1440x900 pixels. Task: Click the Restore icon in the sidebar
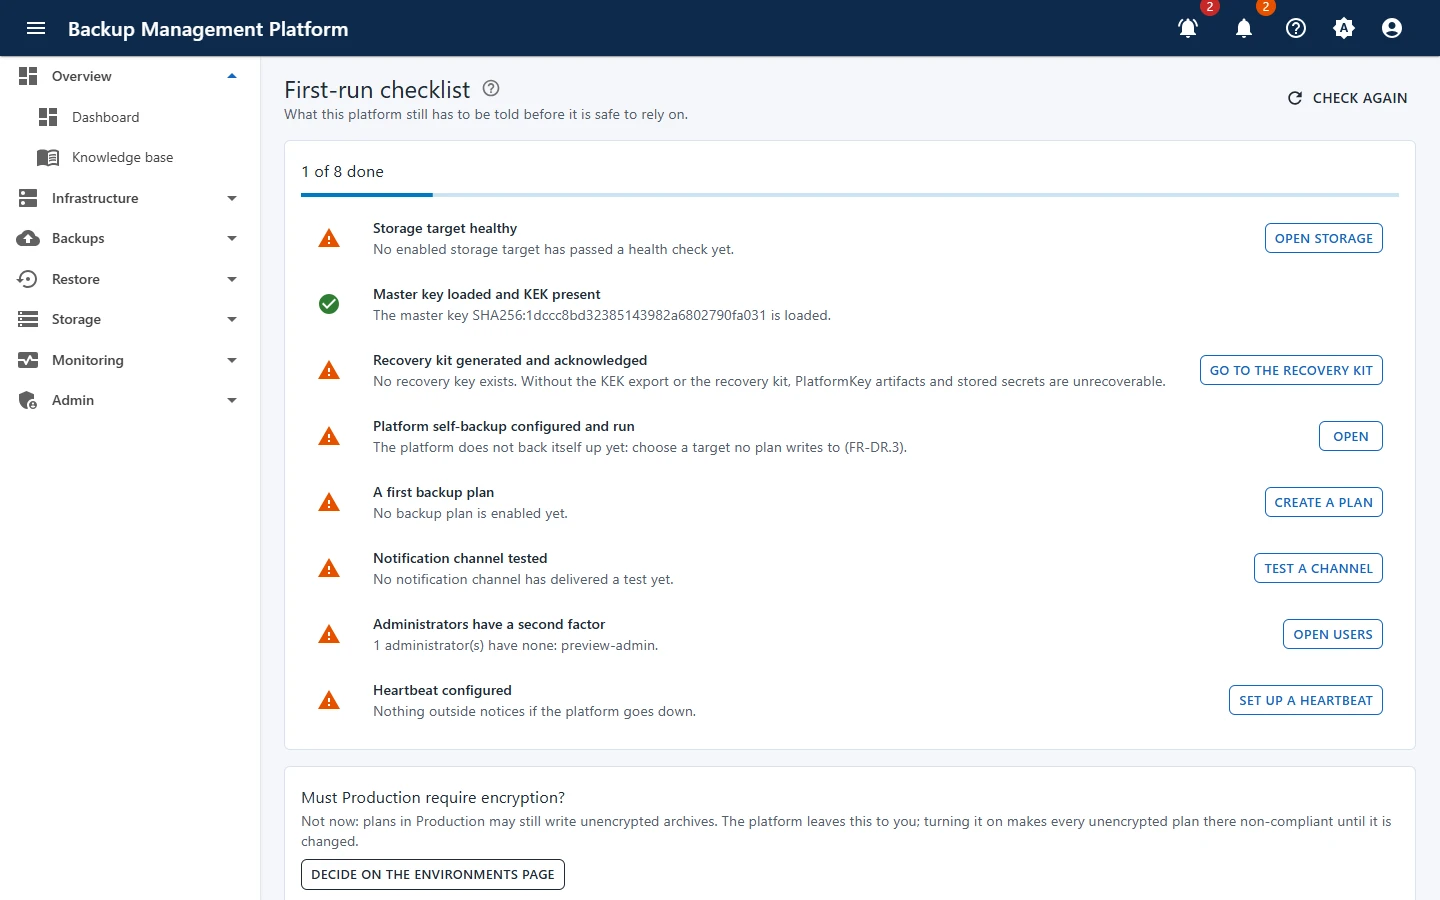28,279
